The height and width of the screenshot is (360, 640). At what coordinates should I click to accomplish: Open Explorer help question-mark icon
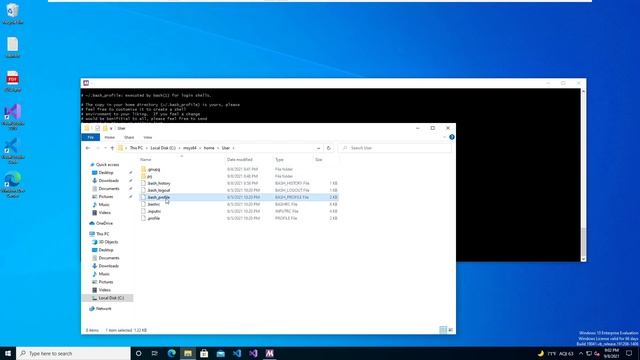click(451, 137)
